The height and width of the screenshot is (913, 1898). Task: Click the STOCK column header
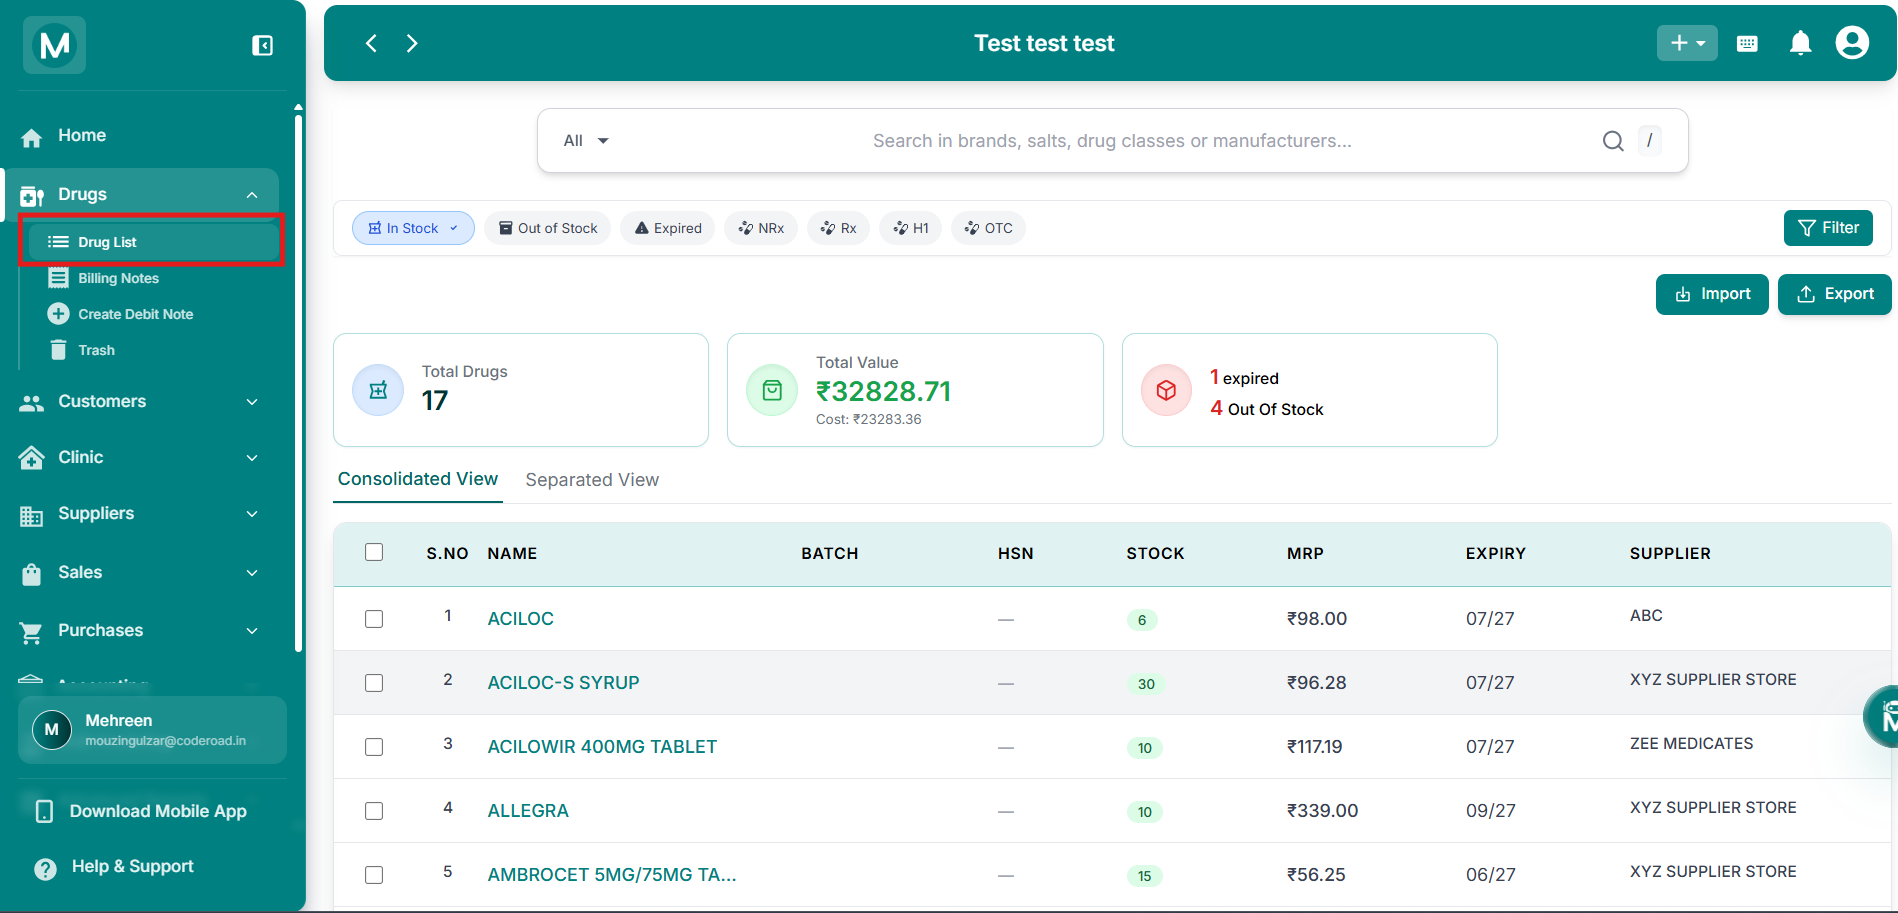coord(1155,554)
